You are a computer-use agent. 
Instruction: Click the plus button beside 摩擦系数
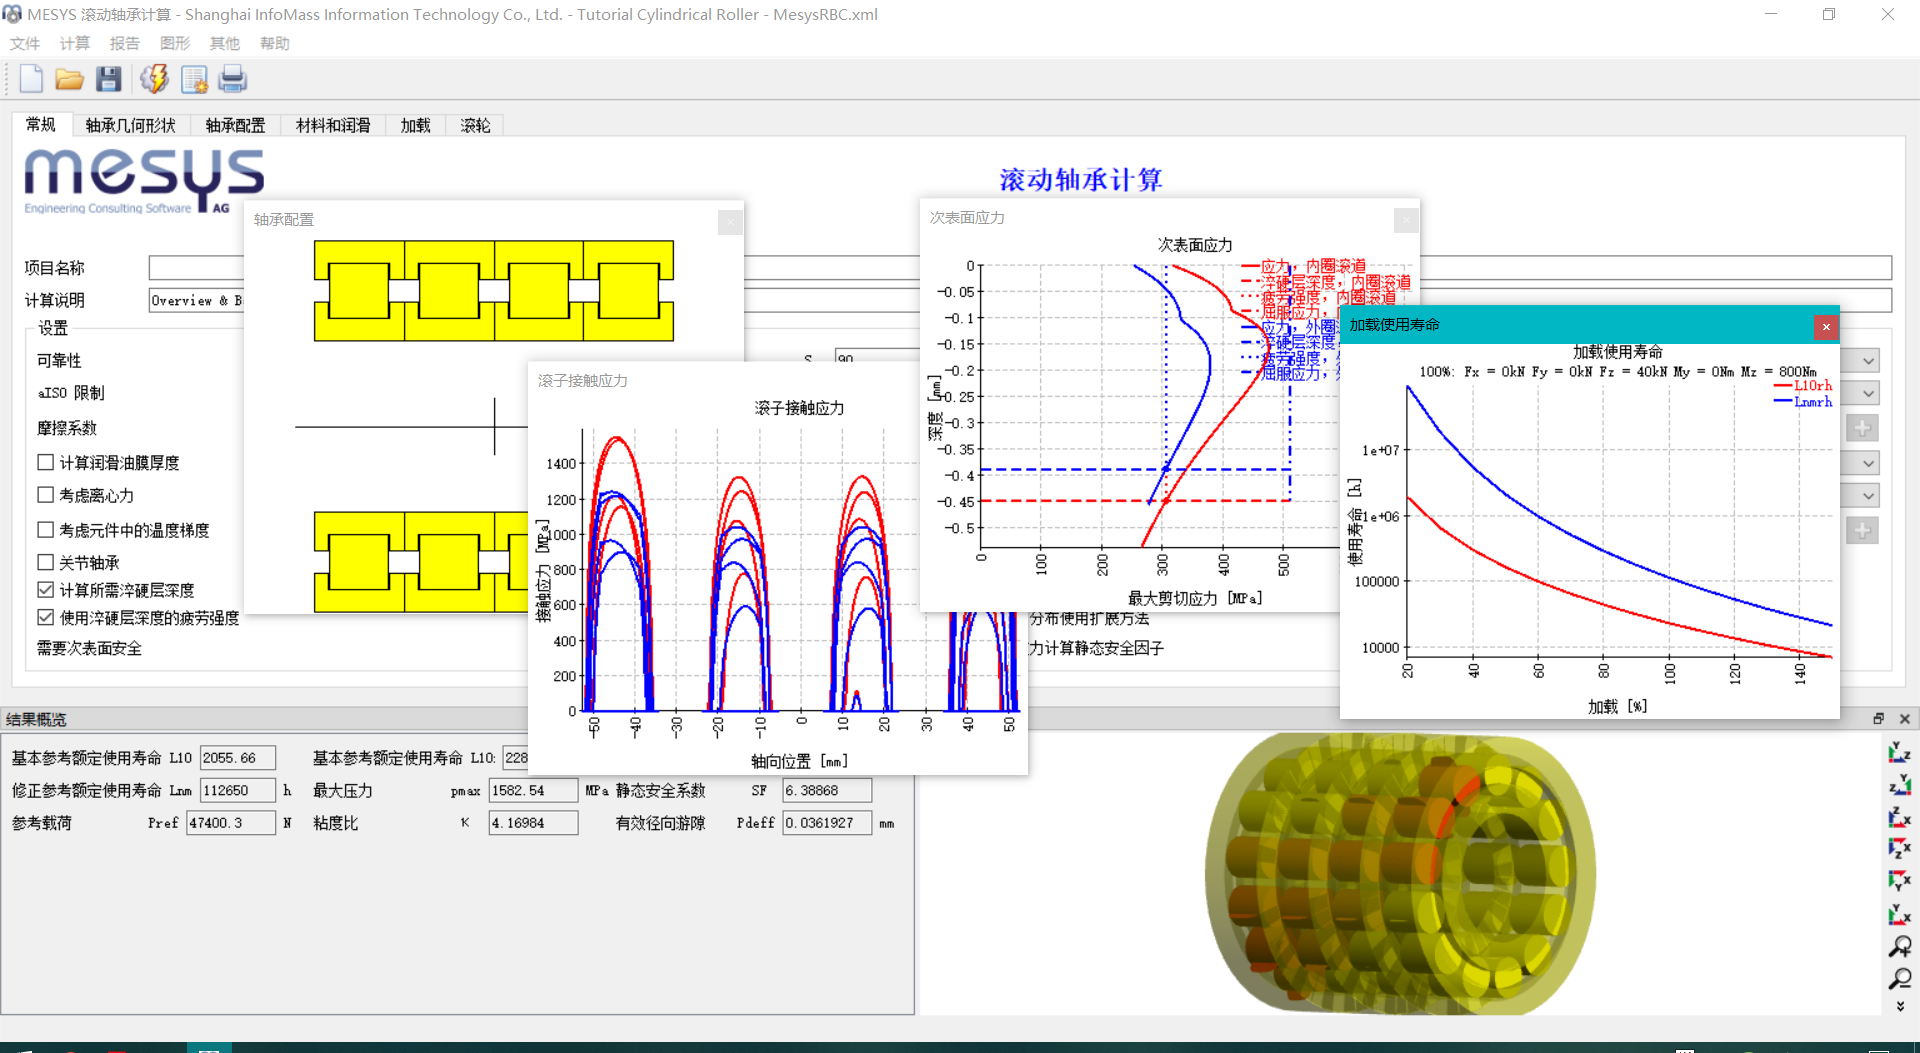click(x=1862, y=428)
